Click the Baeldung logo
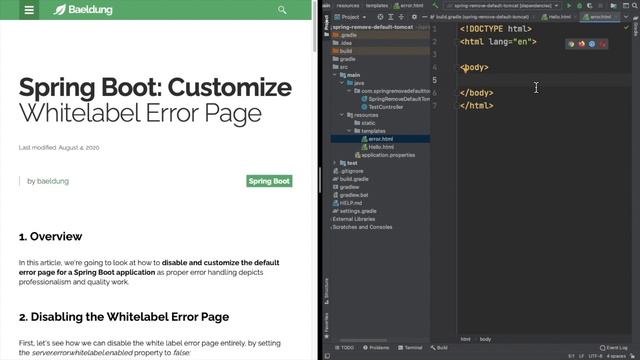The height and width of the screenshot is (360, 640). click(x=83, y=10)
